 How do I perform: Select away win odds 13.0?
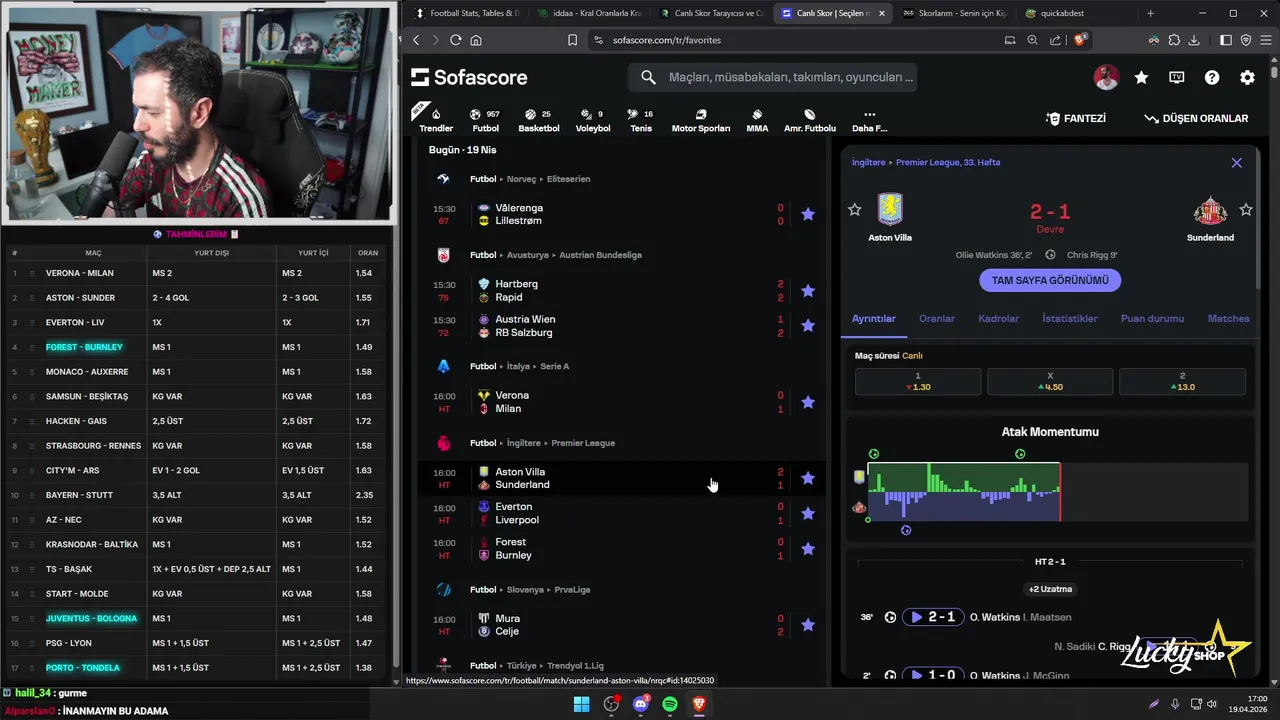coord(1182,381)
